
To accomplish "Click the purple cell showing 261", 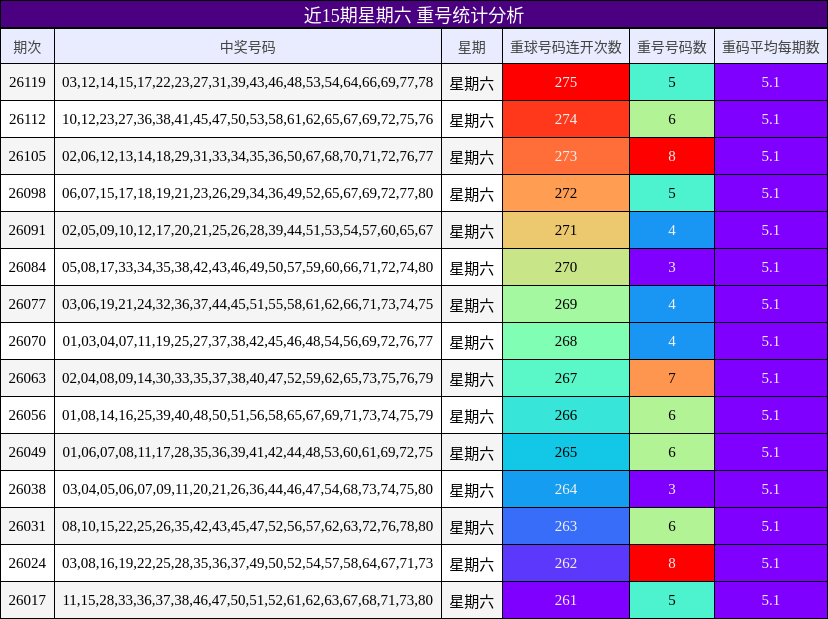I will [x=566, y=600].
